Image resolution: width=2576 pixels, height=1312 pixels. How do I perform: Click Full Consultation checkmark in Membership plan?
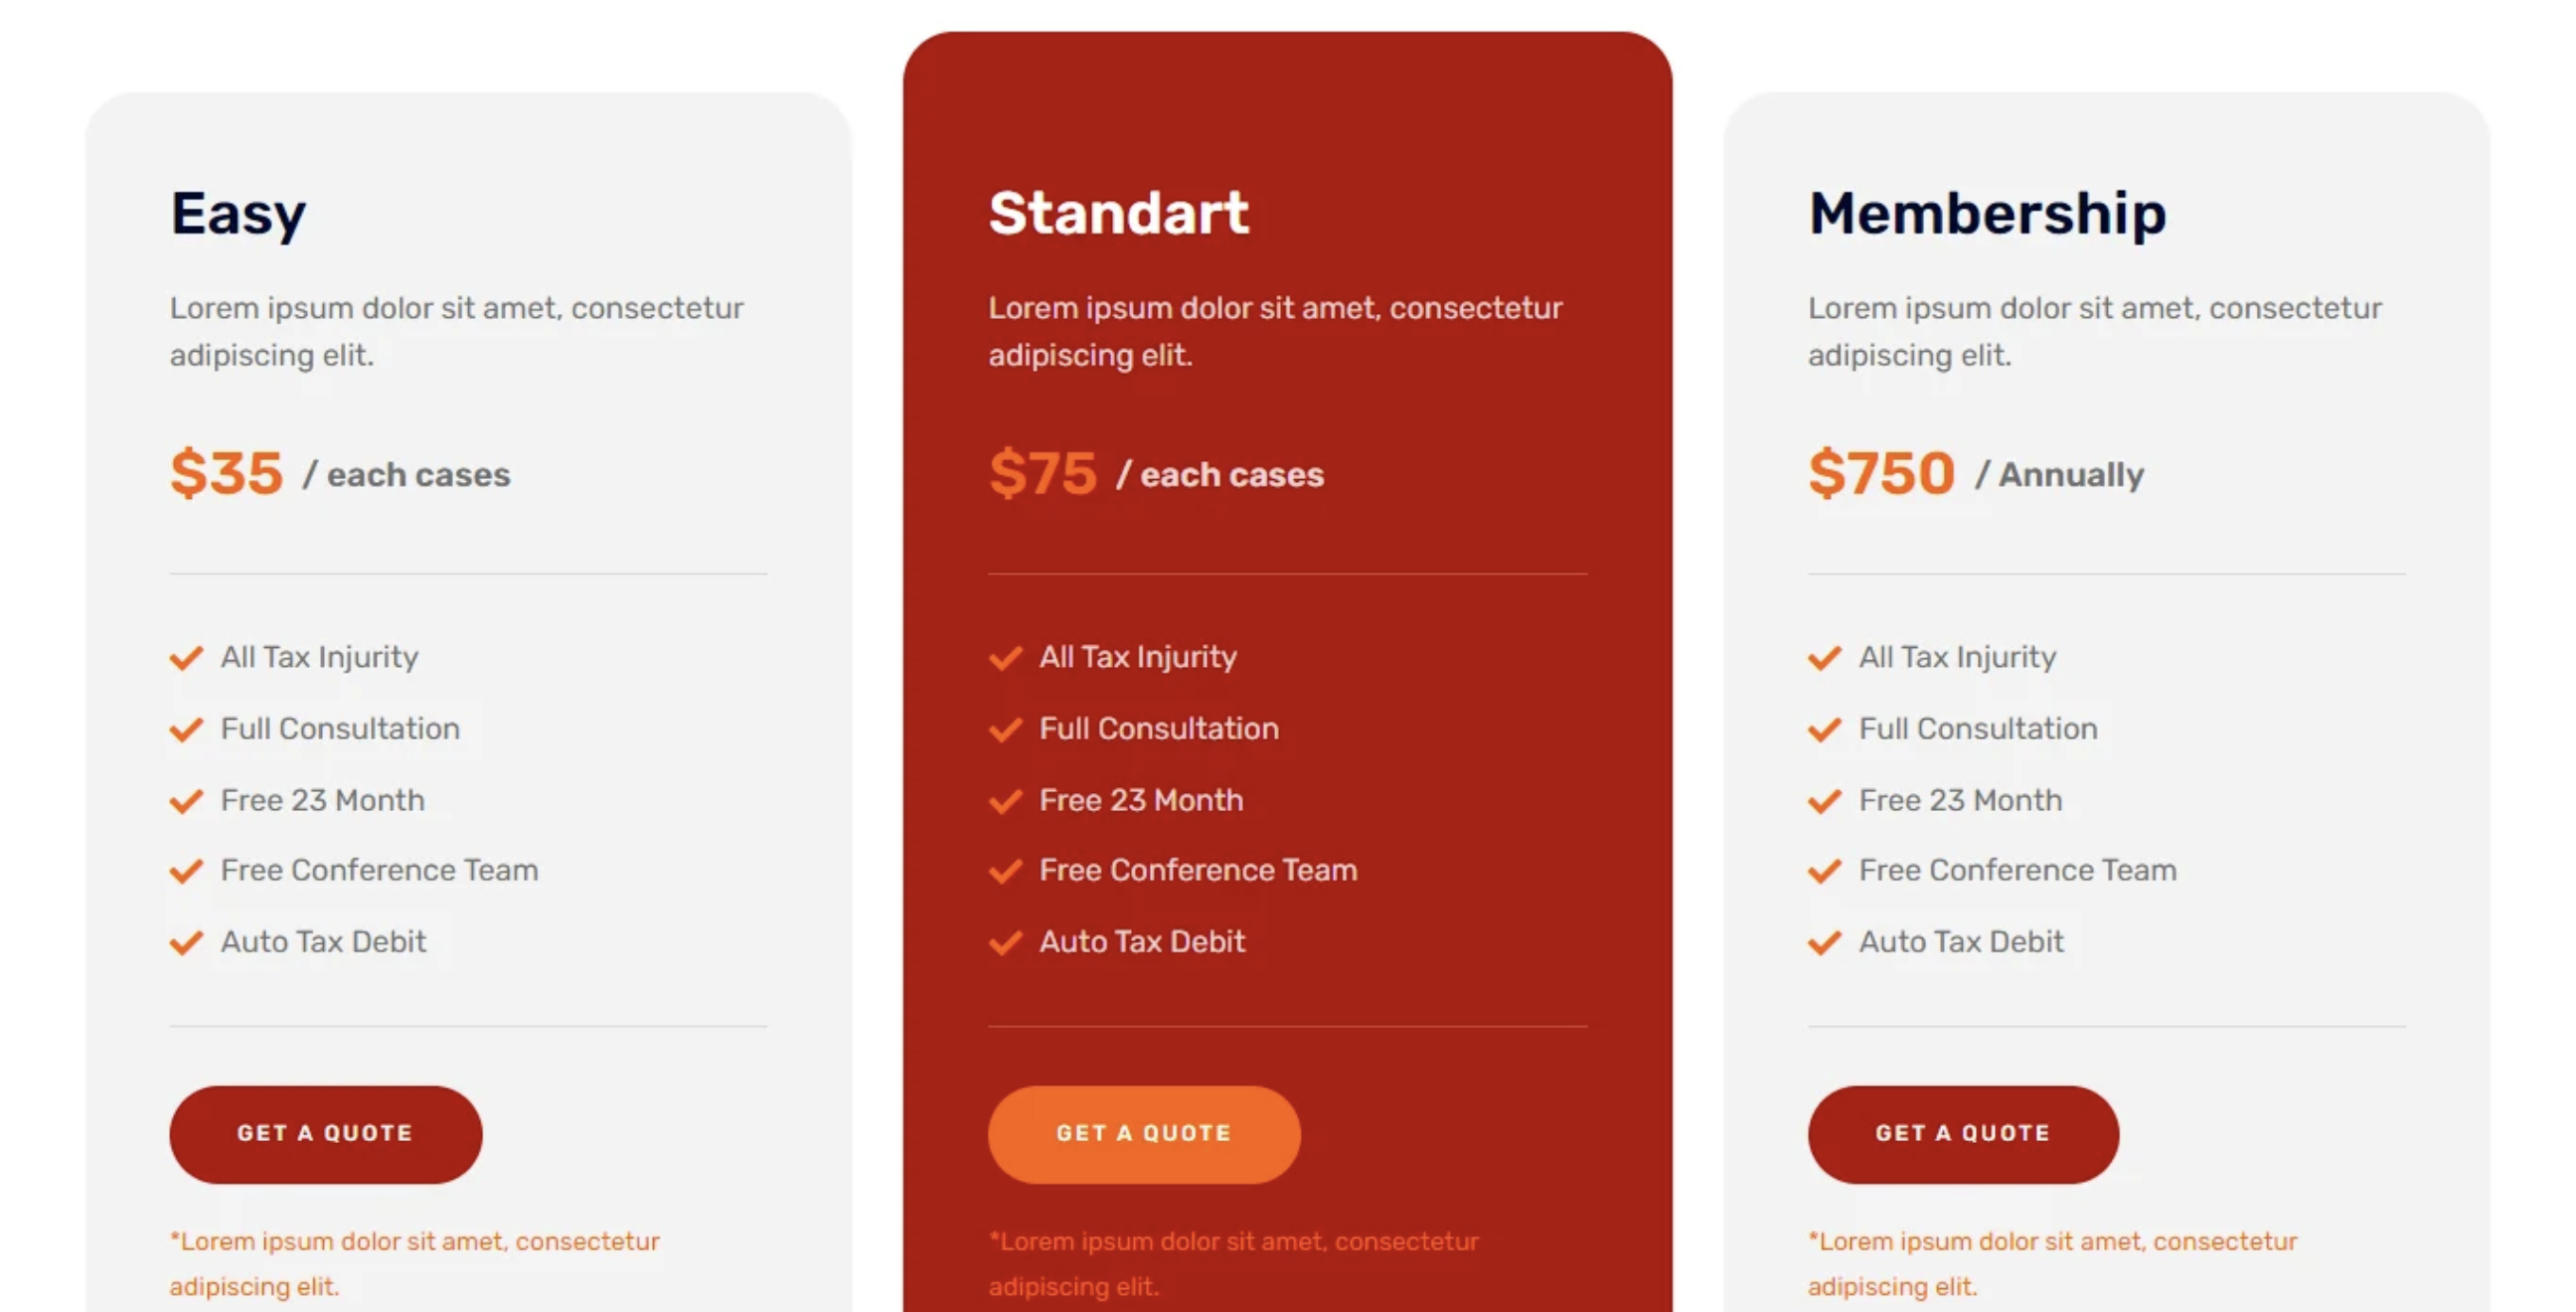[x=1824, y=730]
